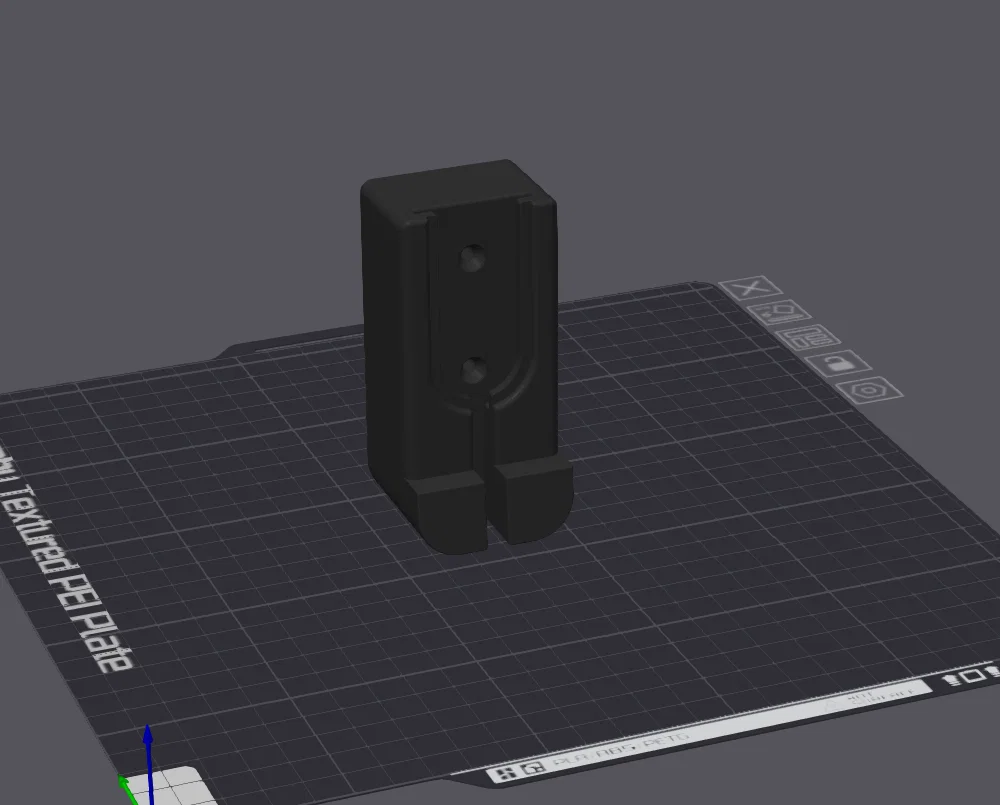Click the plate's arrange objects icon
Viewport: 1000px width, 805px height.
(809, 337)
